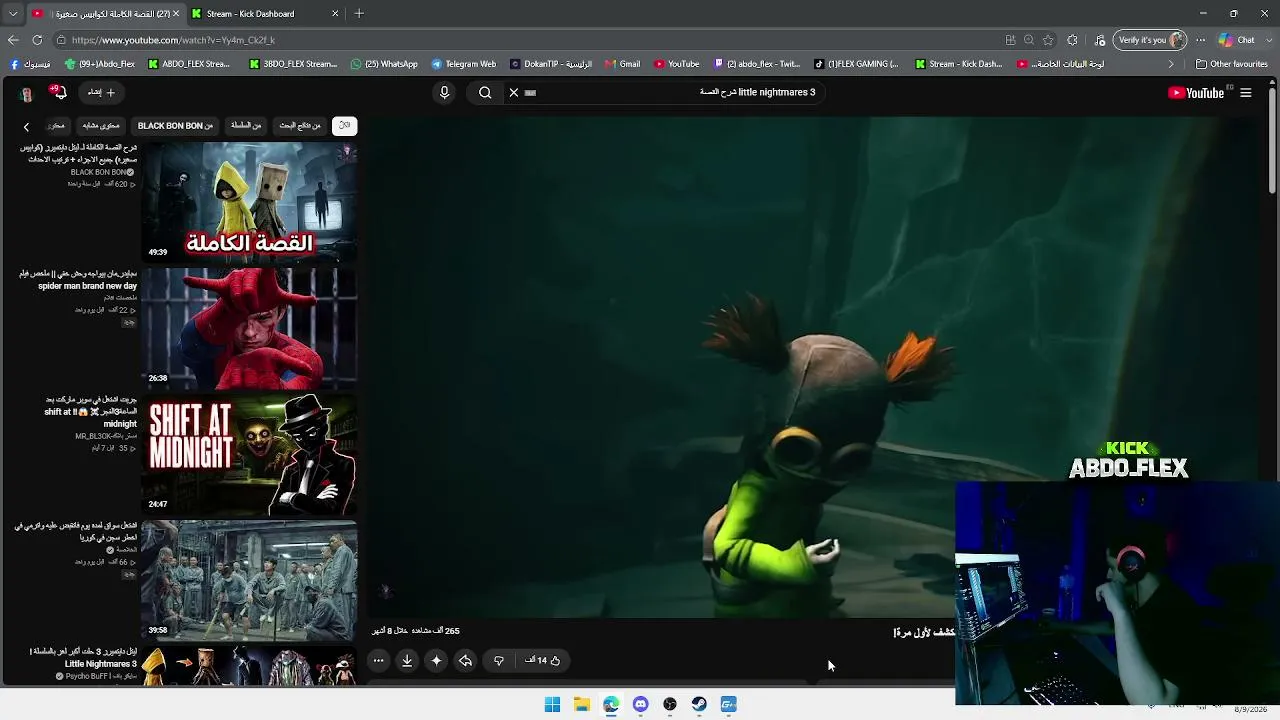This screenshot has height=720, width=1280.
Task: Open Steam from the taskbar
Action: click(699, 704)
